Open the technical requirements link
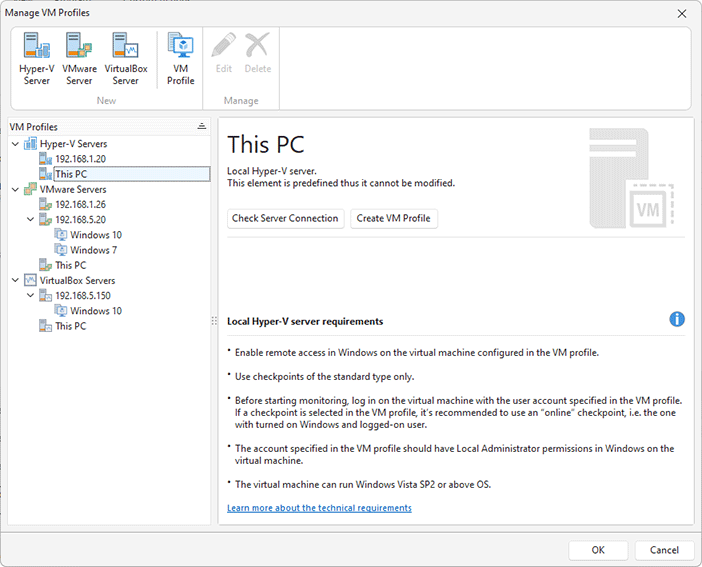Image resolution: width=702 pixels, height=567 pixels. click(319, 508)
